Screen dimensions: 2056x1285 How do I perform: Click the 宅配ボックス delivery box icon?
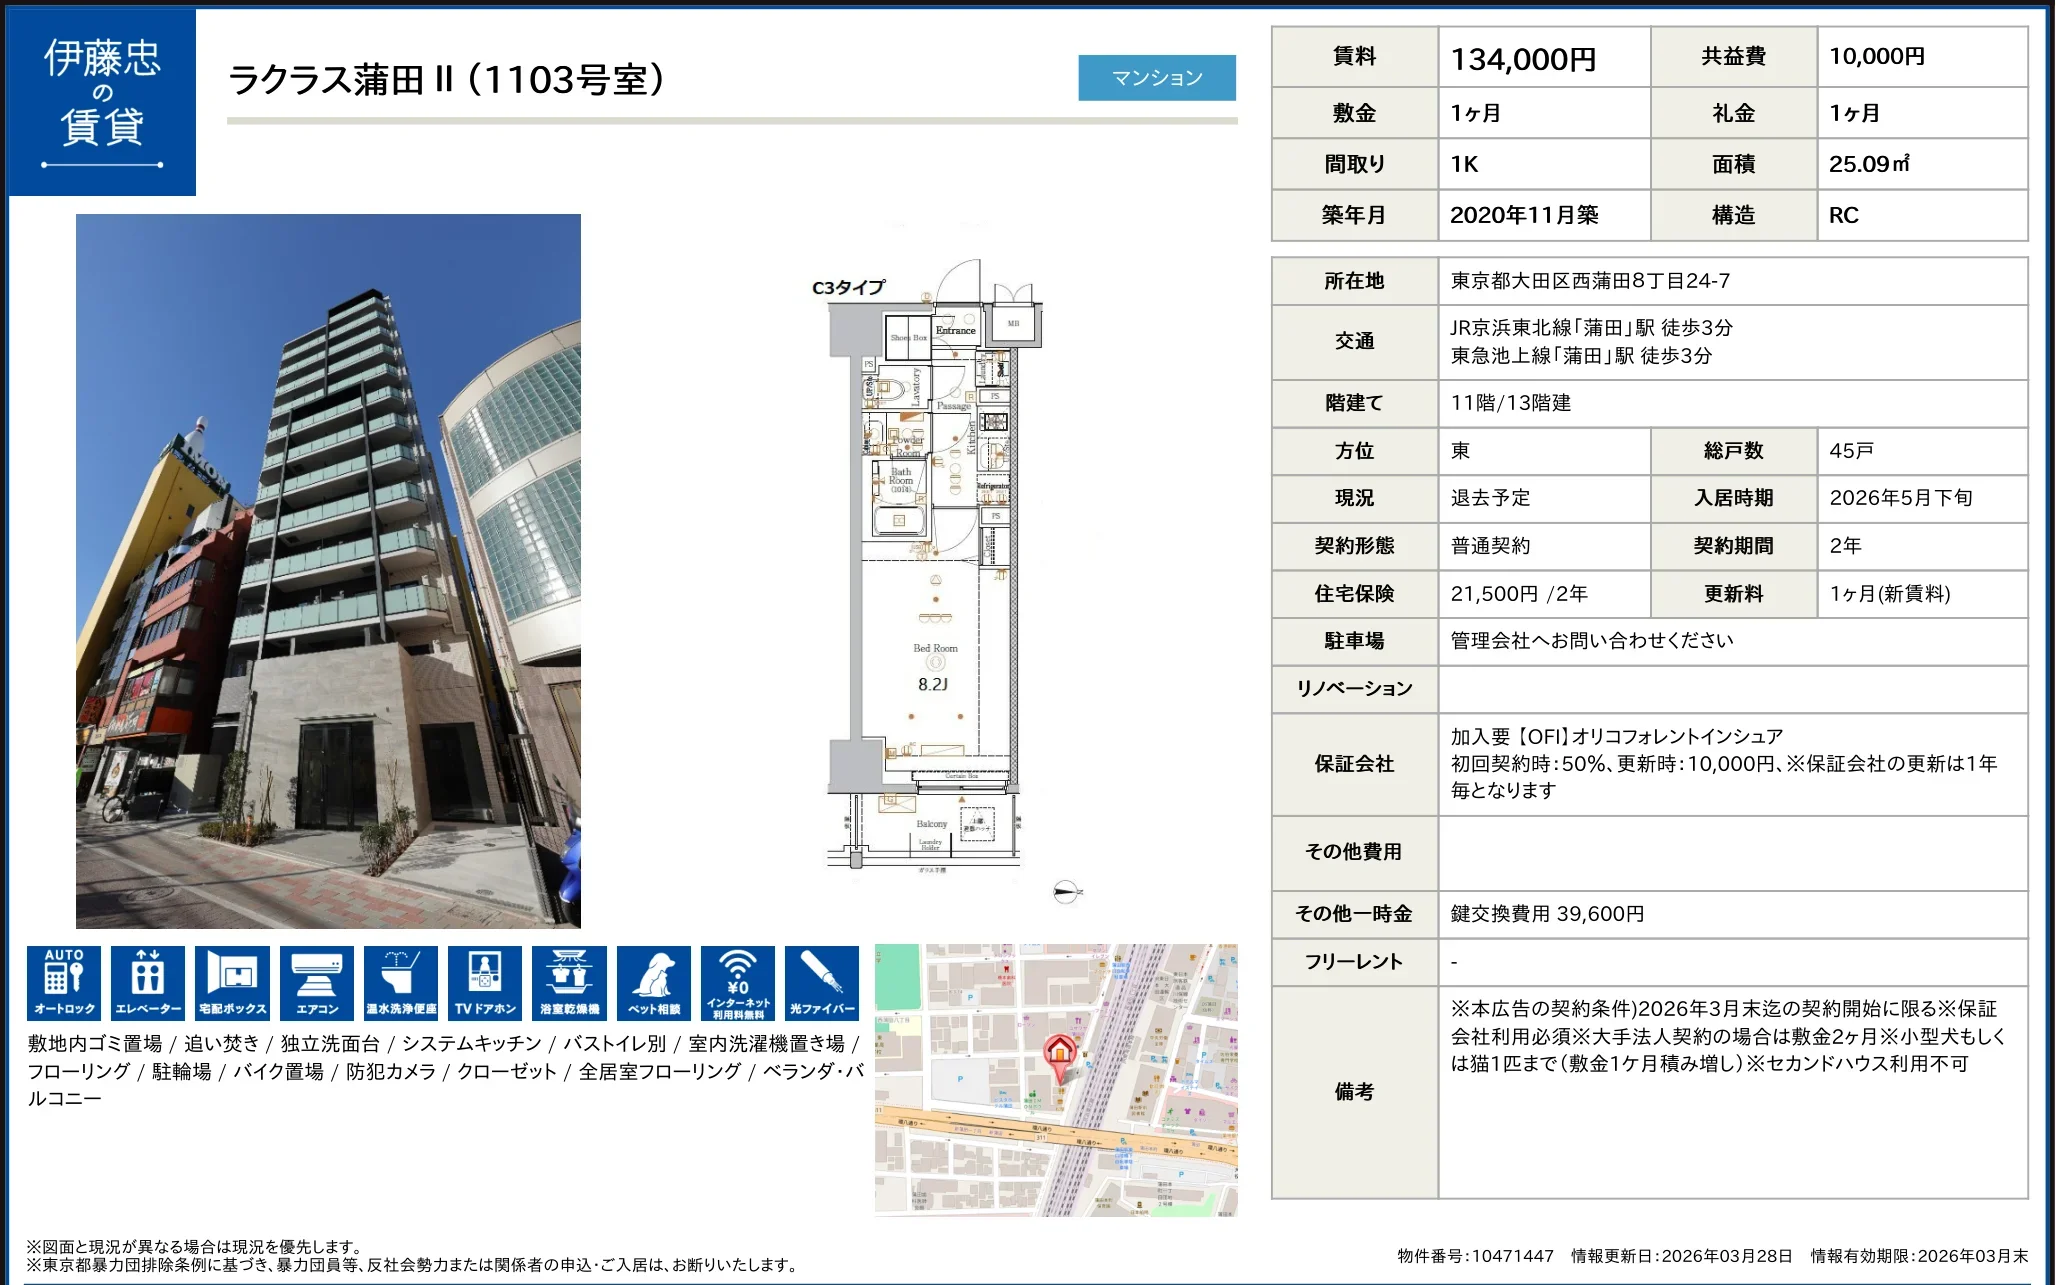[232, 982]
